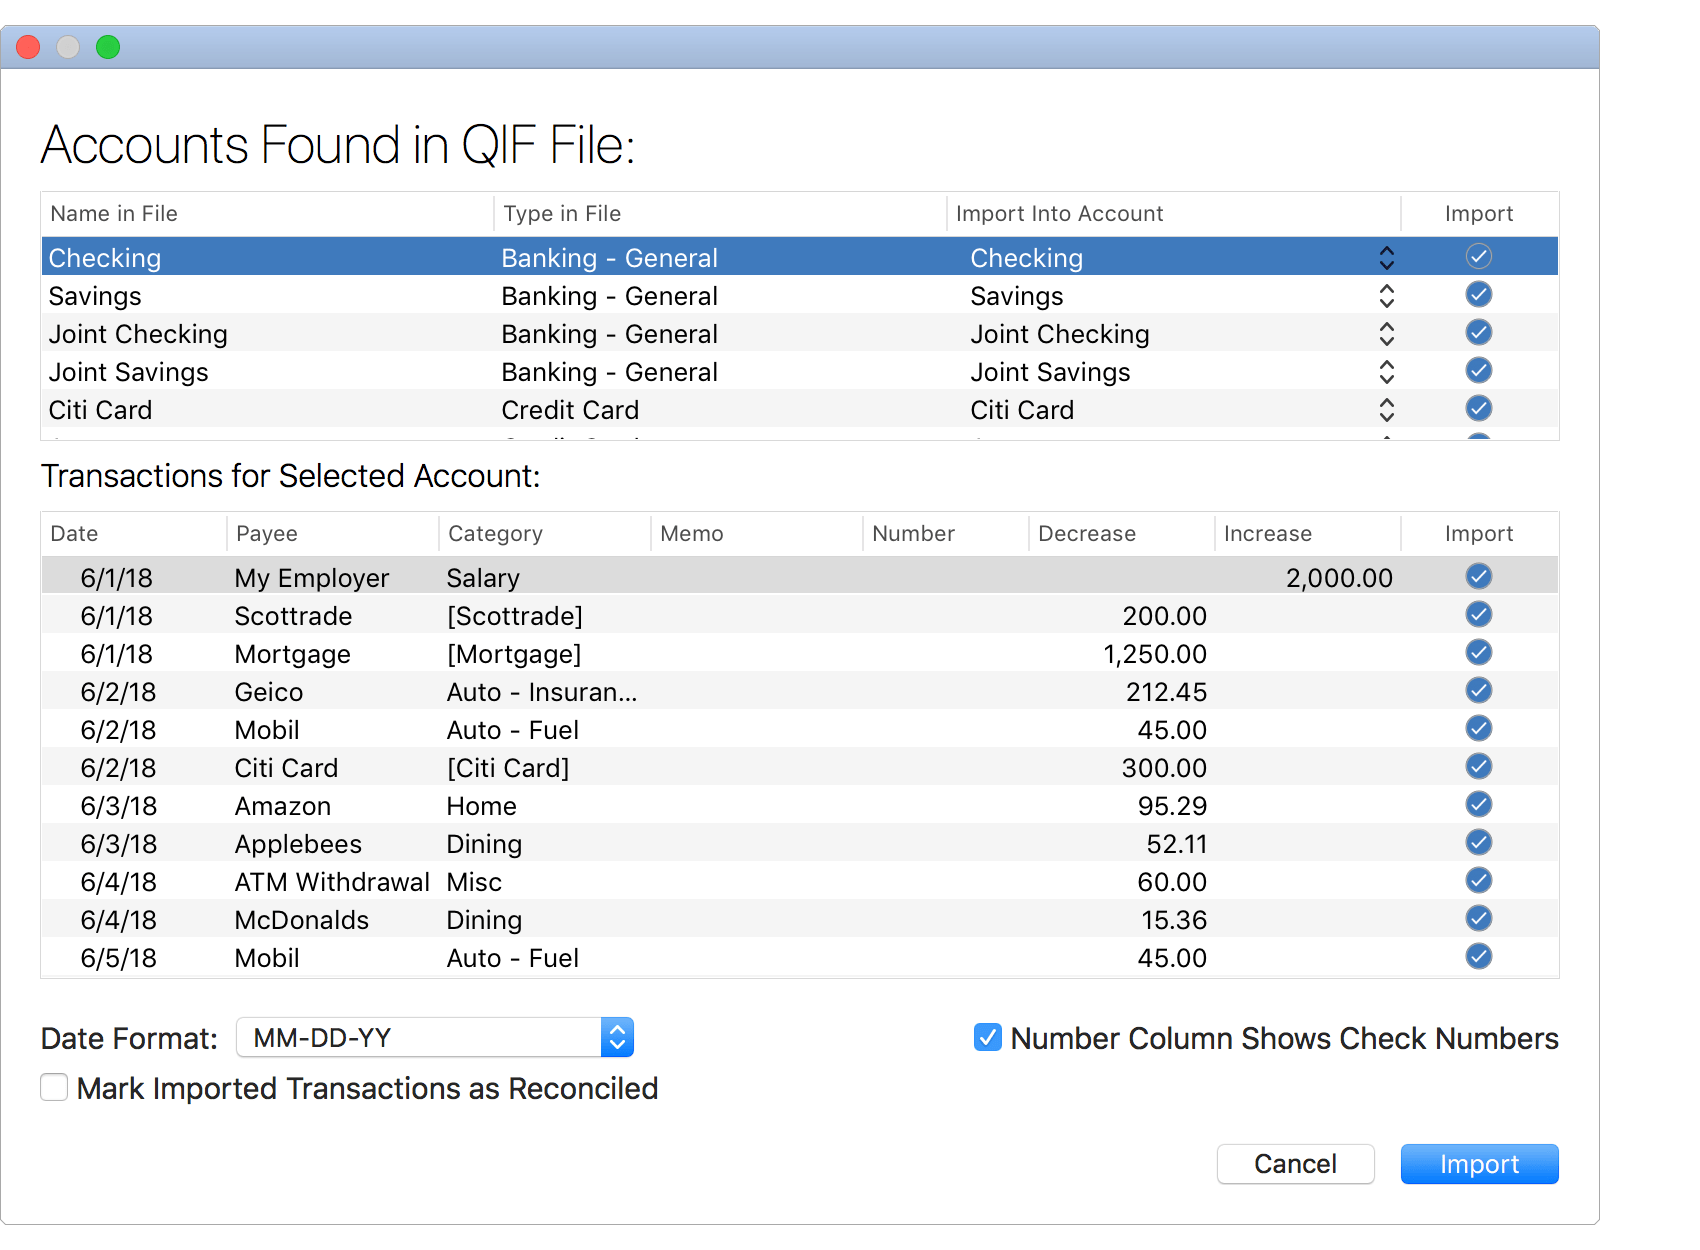Click the Decrease column header
The height and width of the screenshot is (1250, 1700).
(1086, 533)
